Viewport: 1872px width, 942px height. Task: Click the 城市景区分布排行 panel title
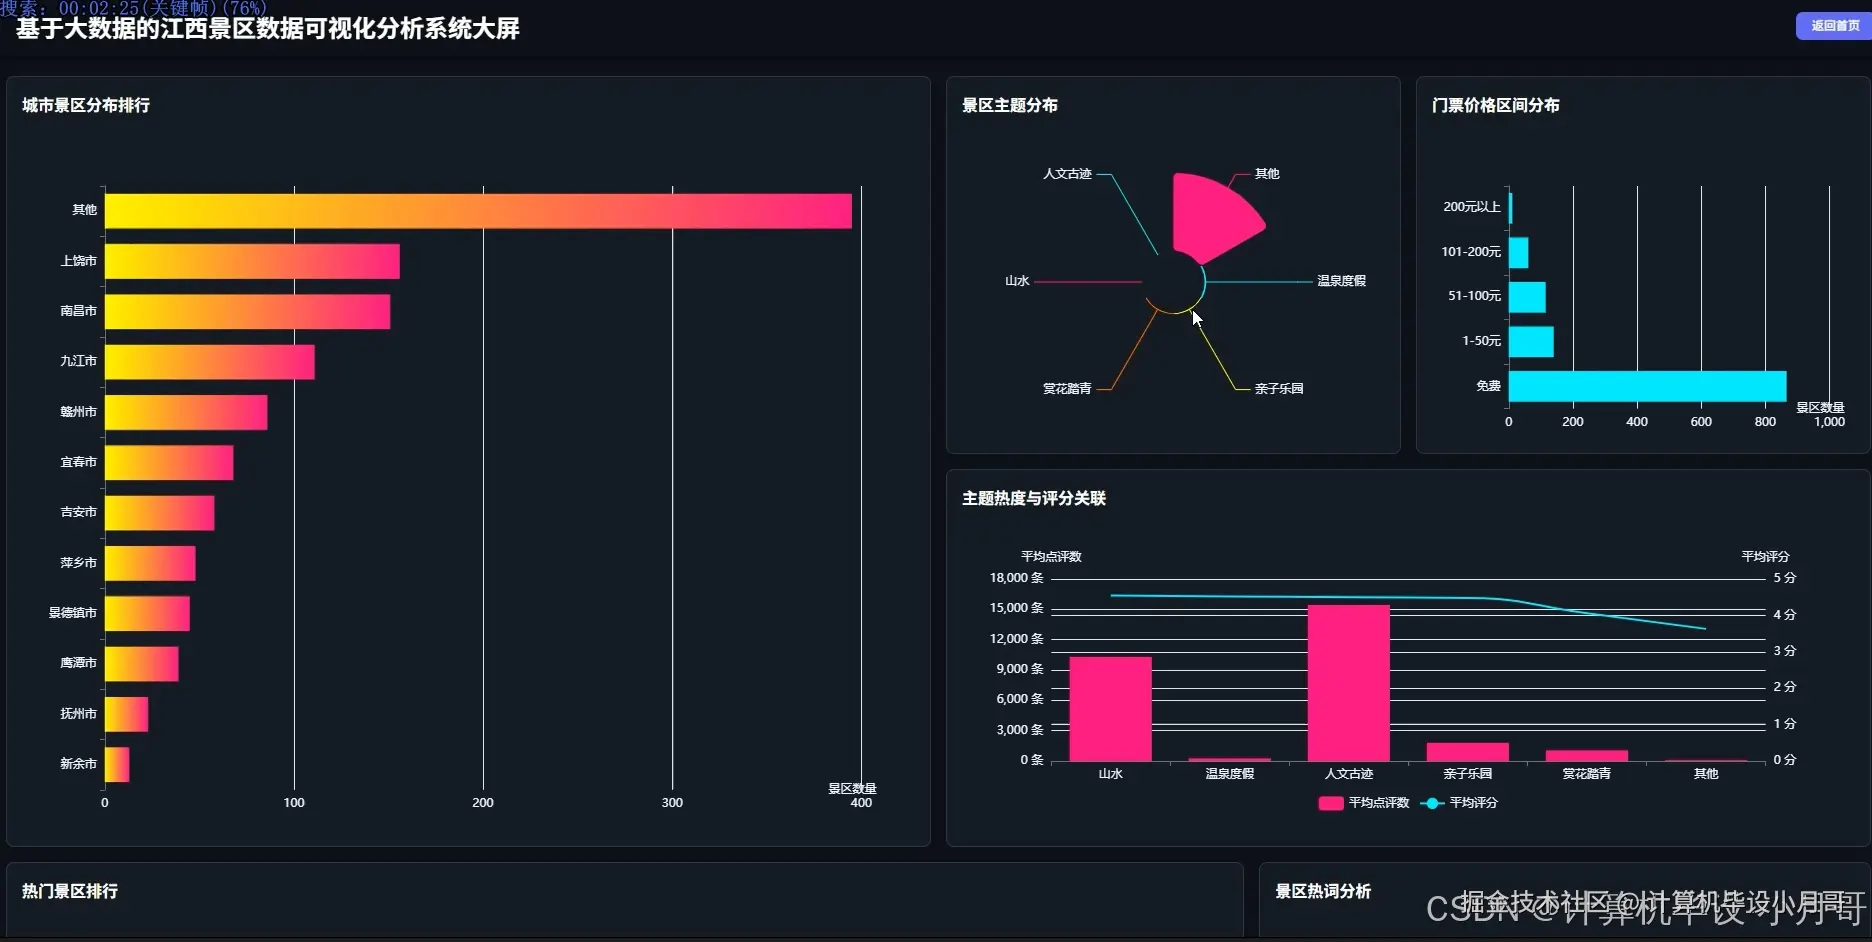coord(86,106)
